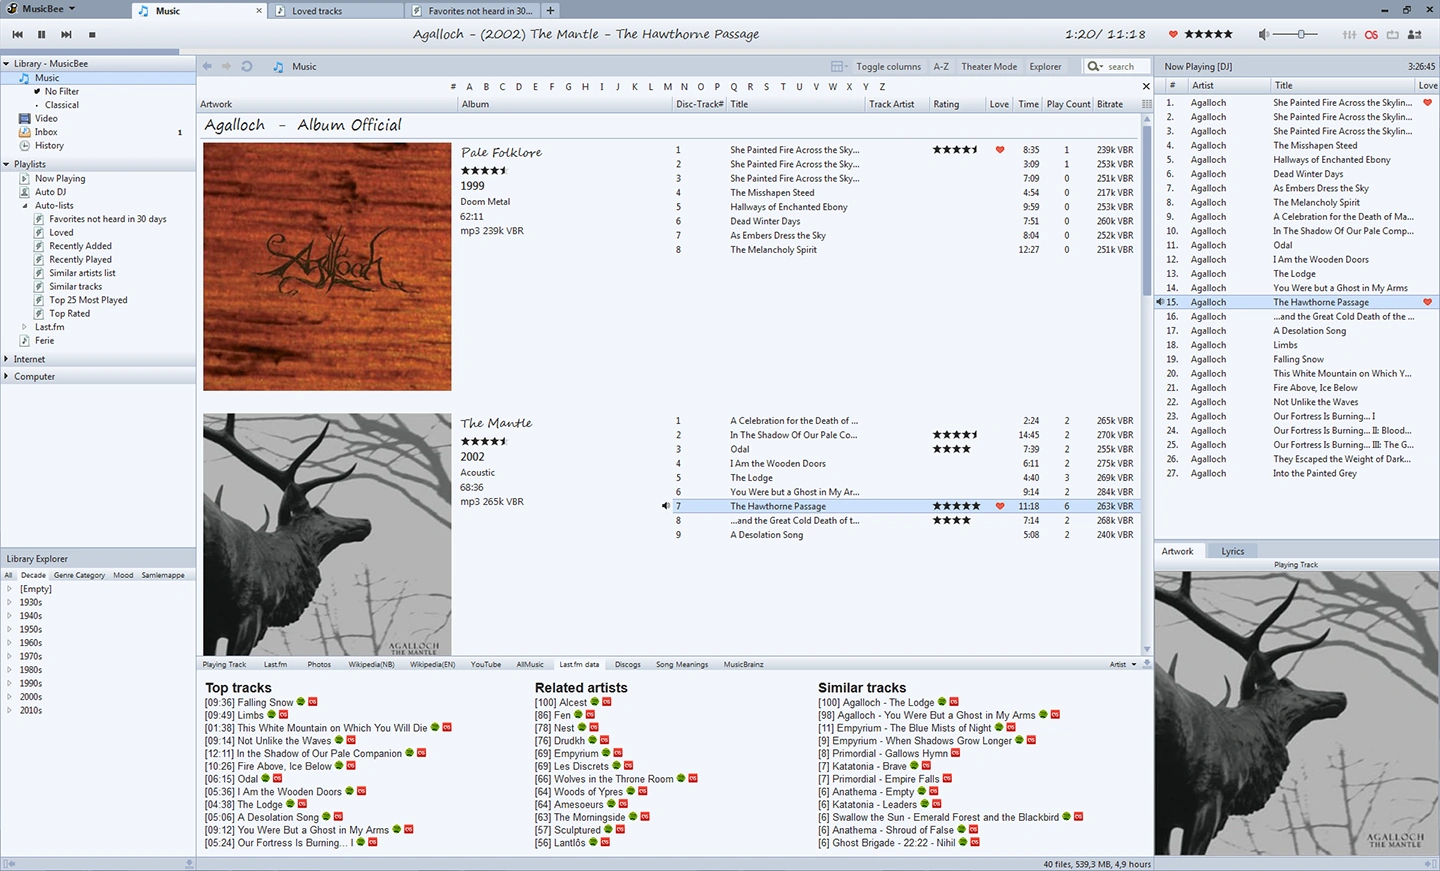The image size is (1440, 871).
Task: Expand the 1990s decade node
Action: [10, 684]
